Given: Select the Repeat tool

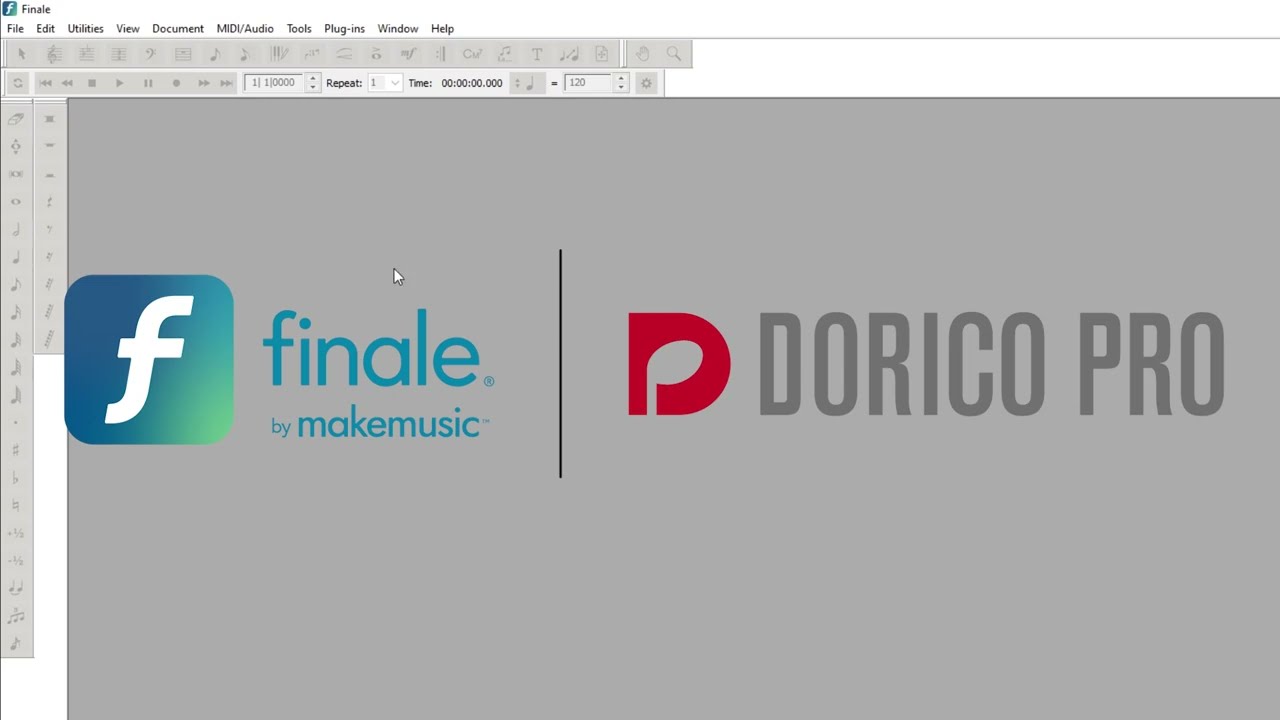Looking at the screenshot, I should (x=440, y=54).
